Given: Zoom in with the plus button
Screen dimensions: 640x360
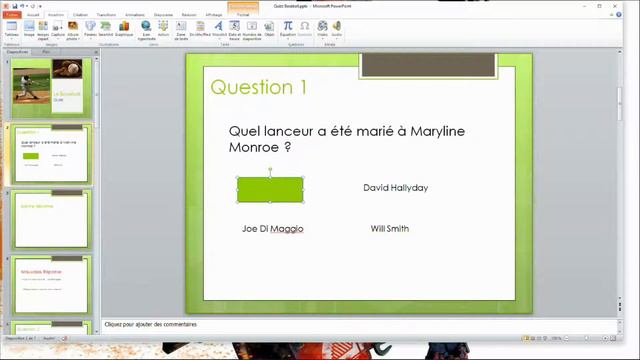Looking at the screenshot, I should pyautogui.click(x=605, y=338).
